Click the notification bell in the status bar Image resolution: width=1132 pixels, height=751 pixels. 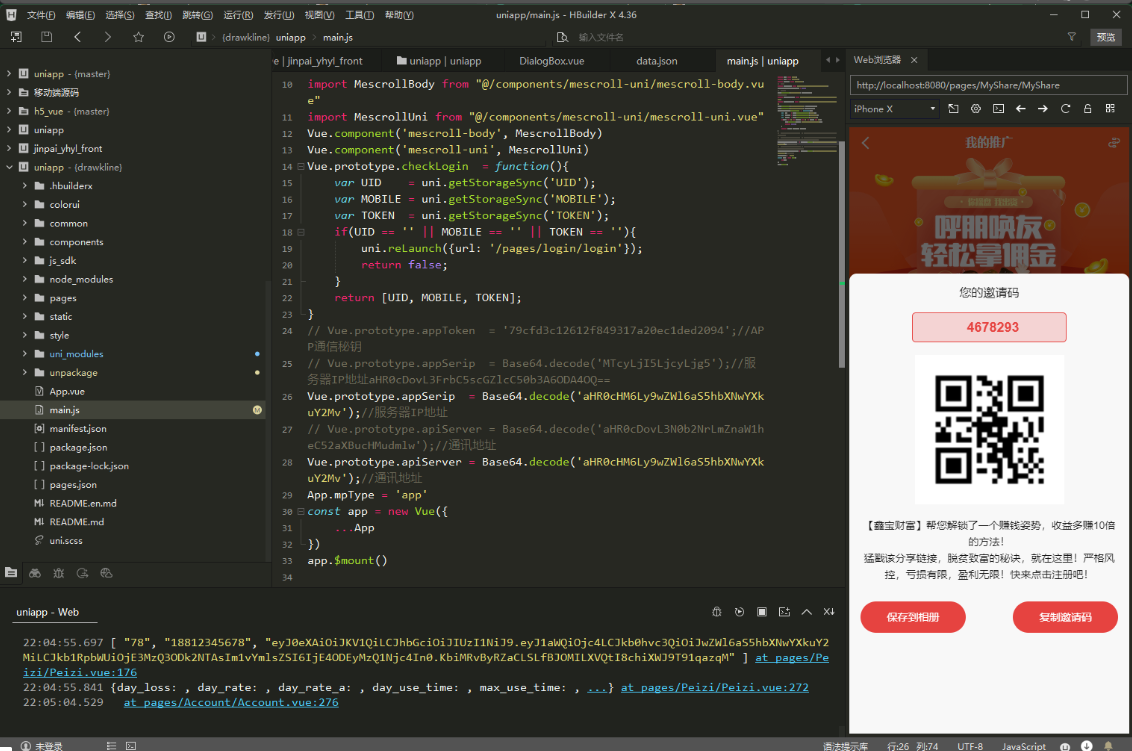[x=1108, y=746]
